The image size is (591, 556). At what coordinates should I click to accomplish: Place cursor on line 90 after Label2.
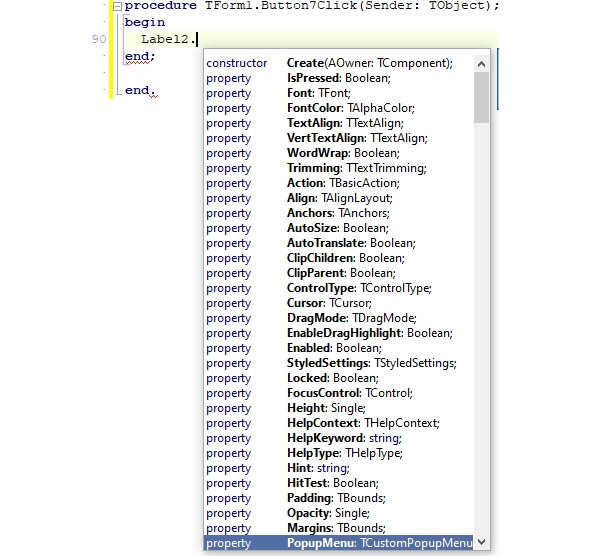pyautogui.click(x=197, y=39)
